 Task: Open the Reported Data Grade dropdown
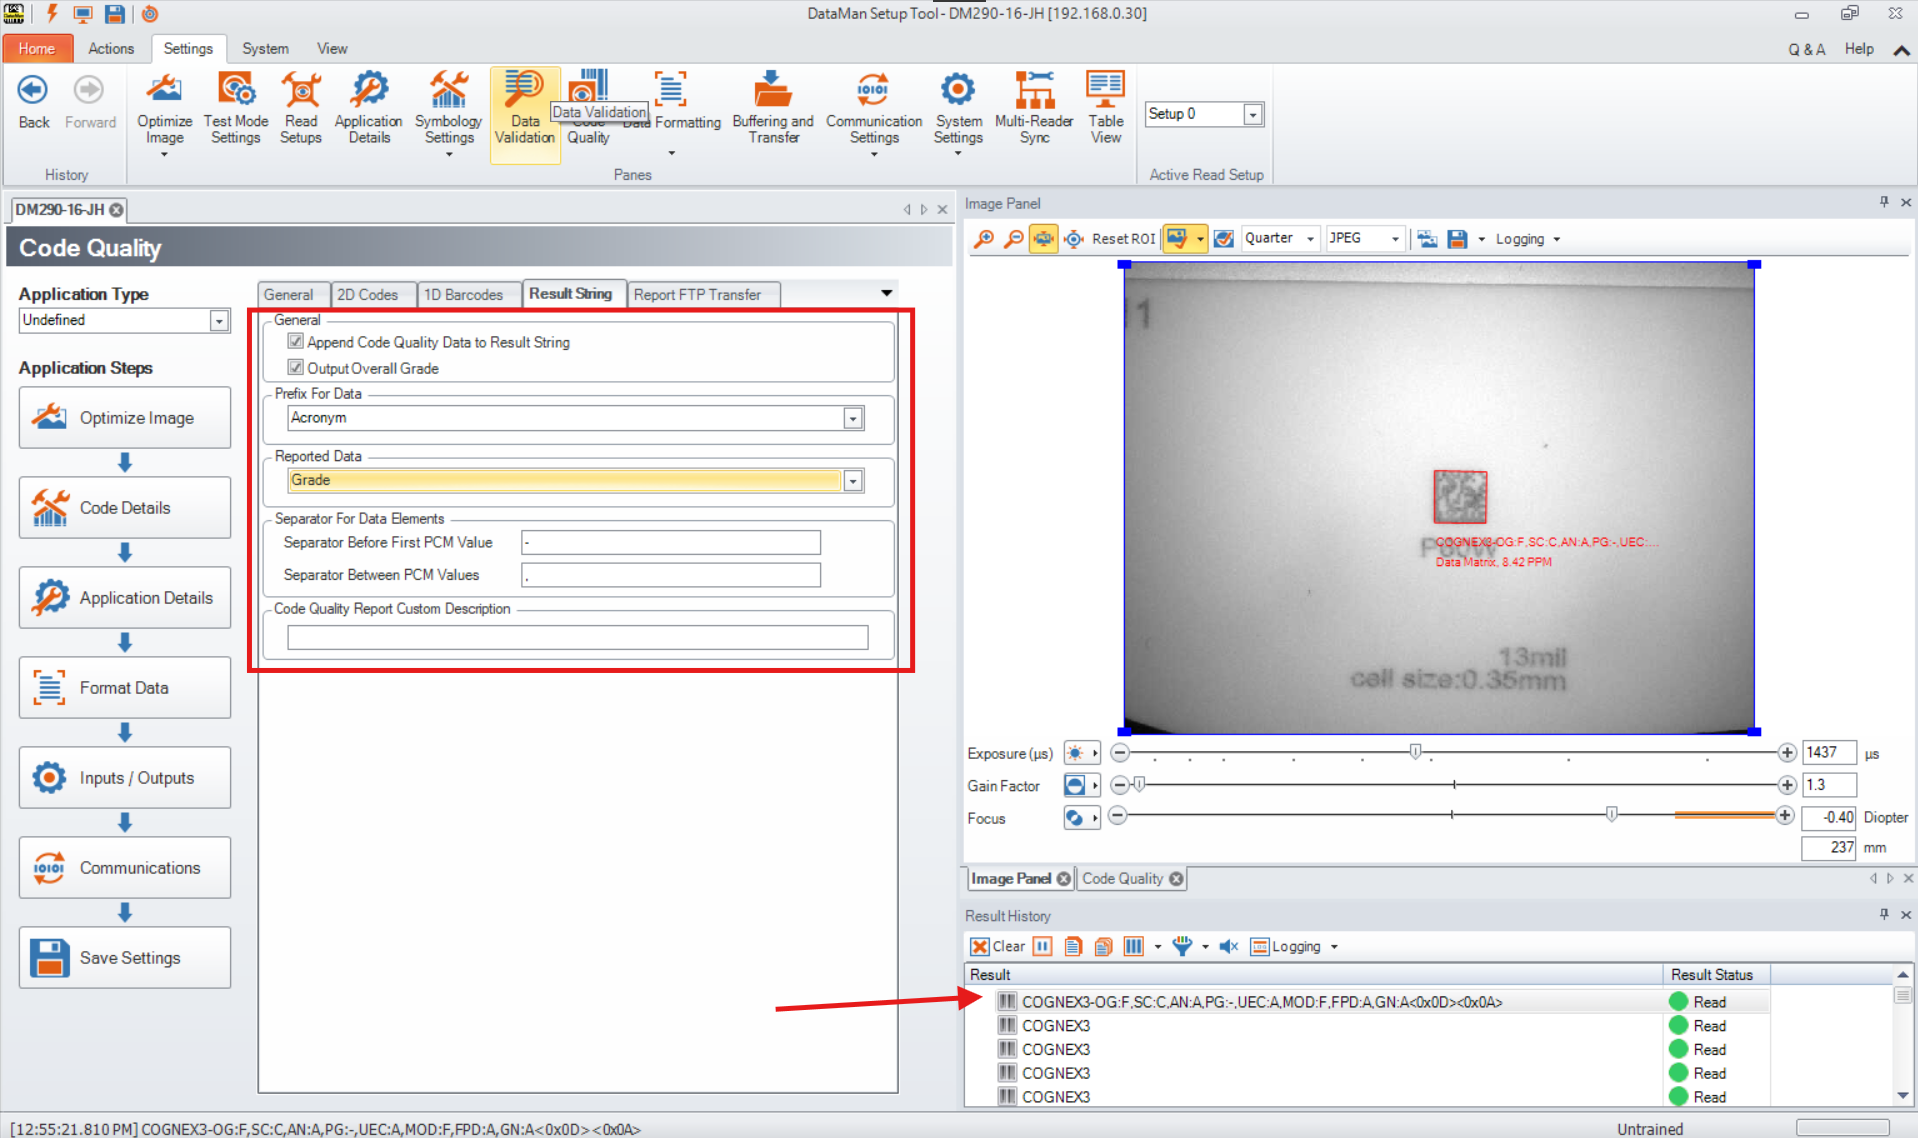[x=853, y=481]
